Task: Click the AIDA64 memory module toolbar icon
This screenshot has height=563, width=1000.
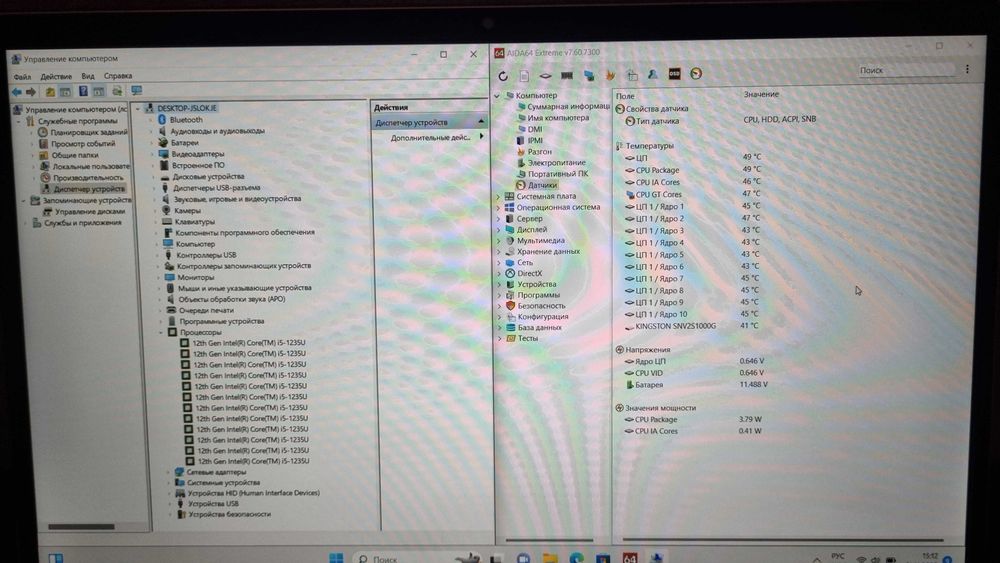Action: [x=566, y=76]
